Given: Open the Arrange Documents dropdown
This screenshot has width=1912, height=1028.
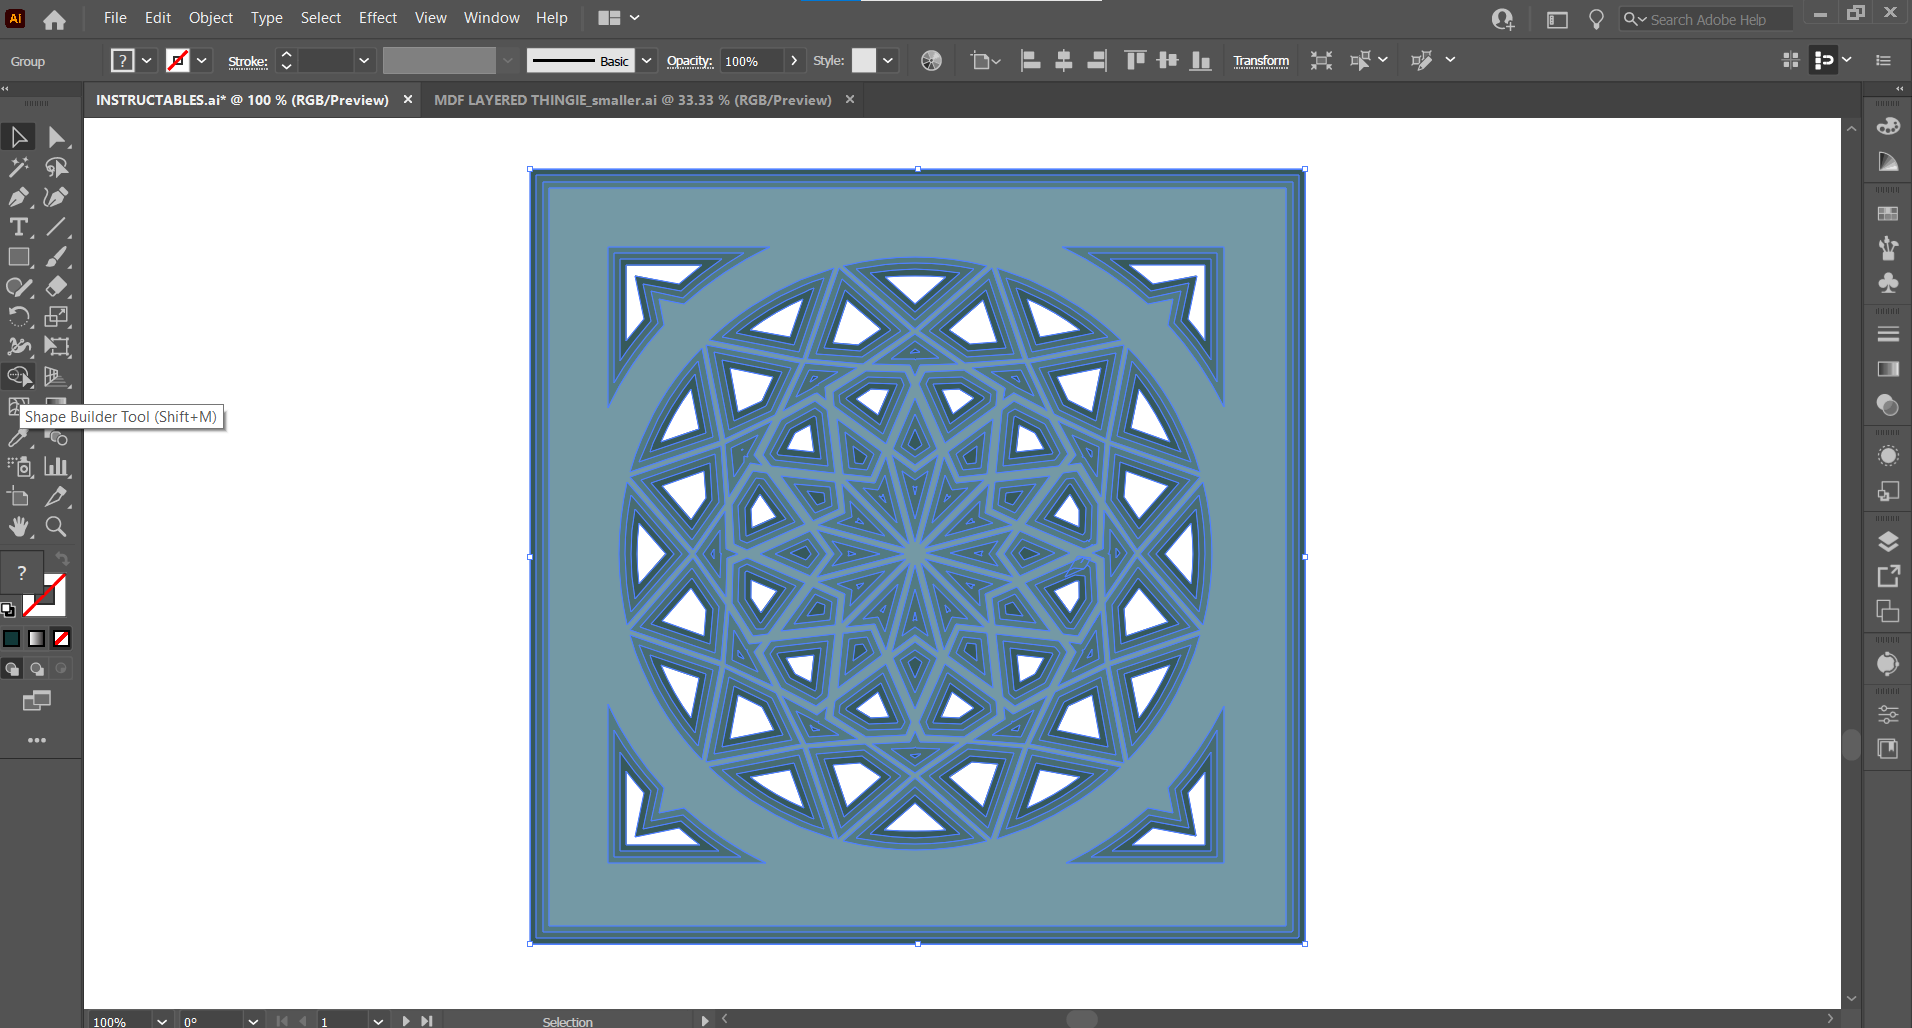Looking at the screenshot, I should pos(619,18).
